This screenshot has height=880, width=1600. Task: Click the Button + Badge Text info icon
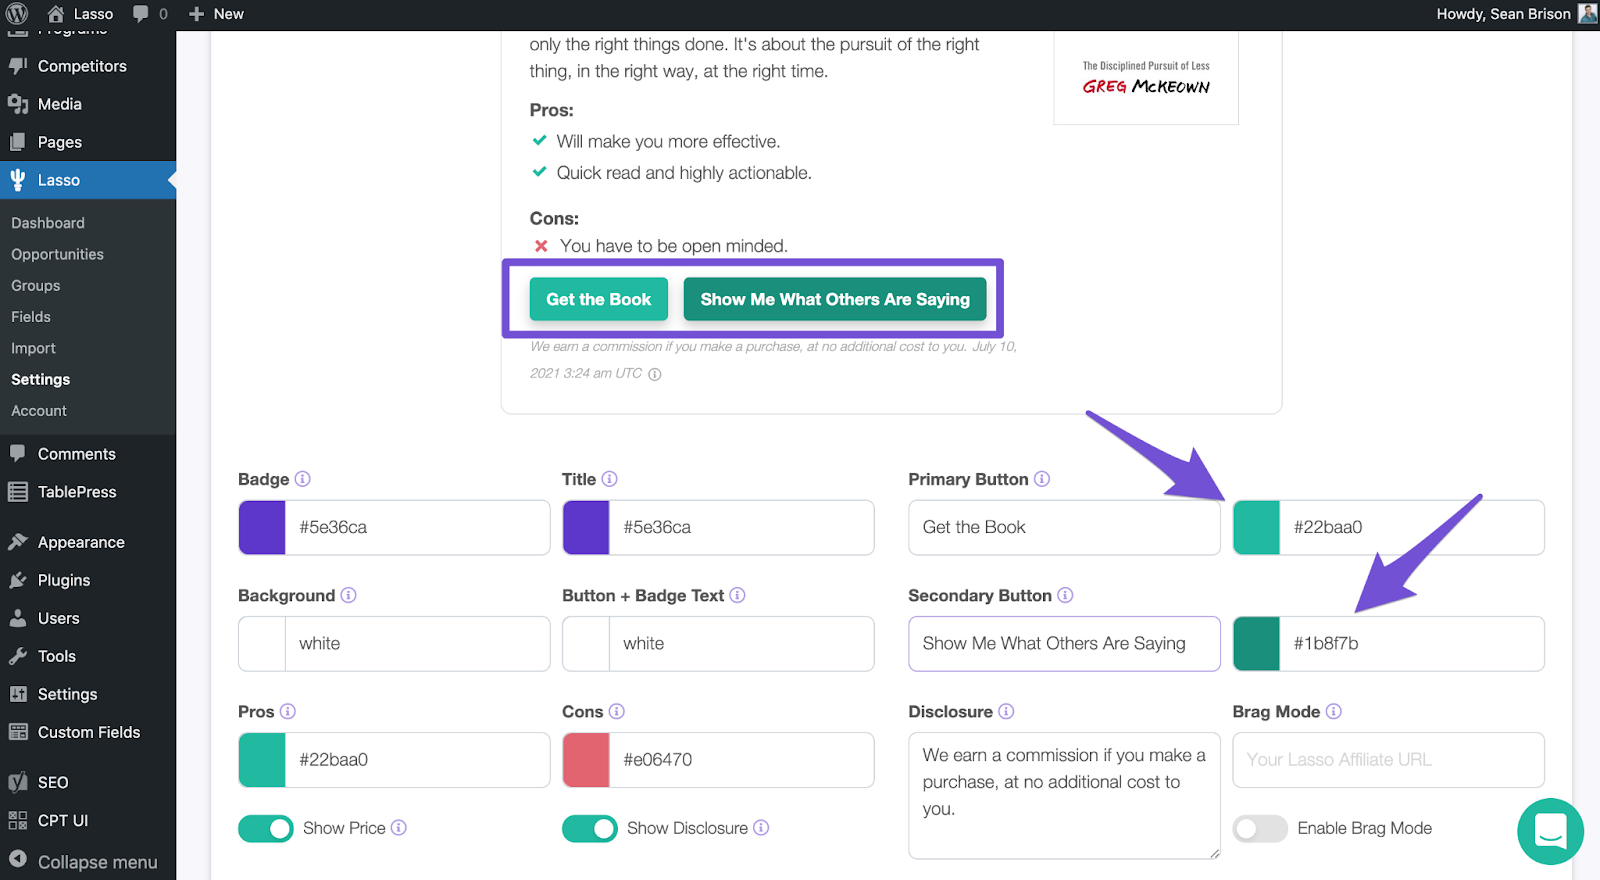[737, 595]
